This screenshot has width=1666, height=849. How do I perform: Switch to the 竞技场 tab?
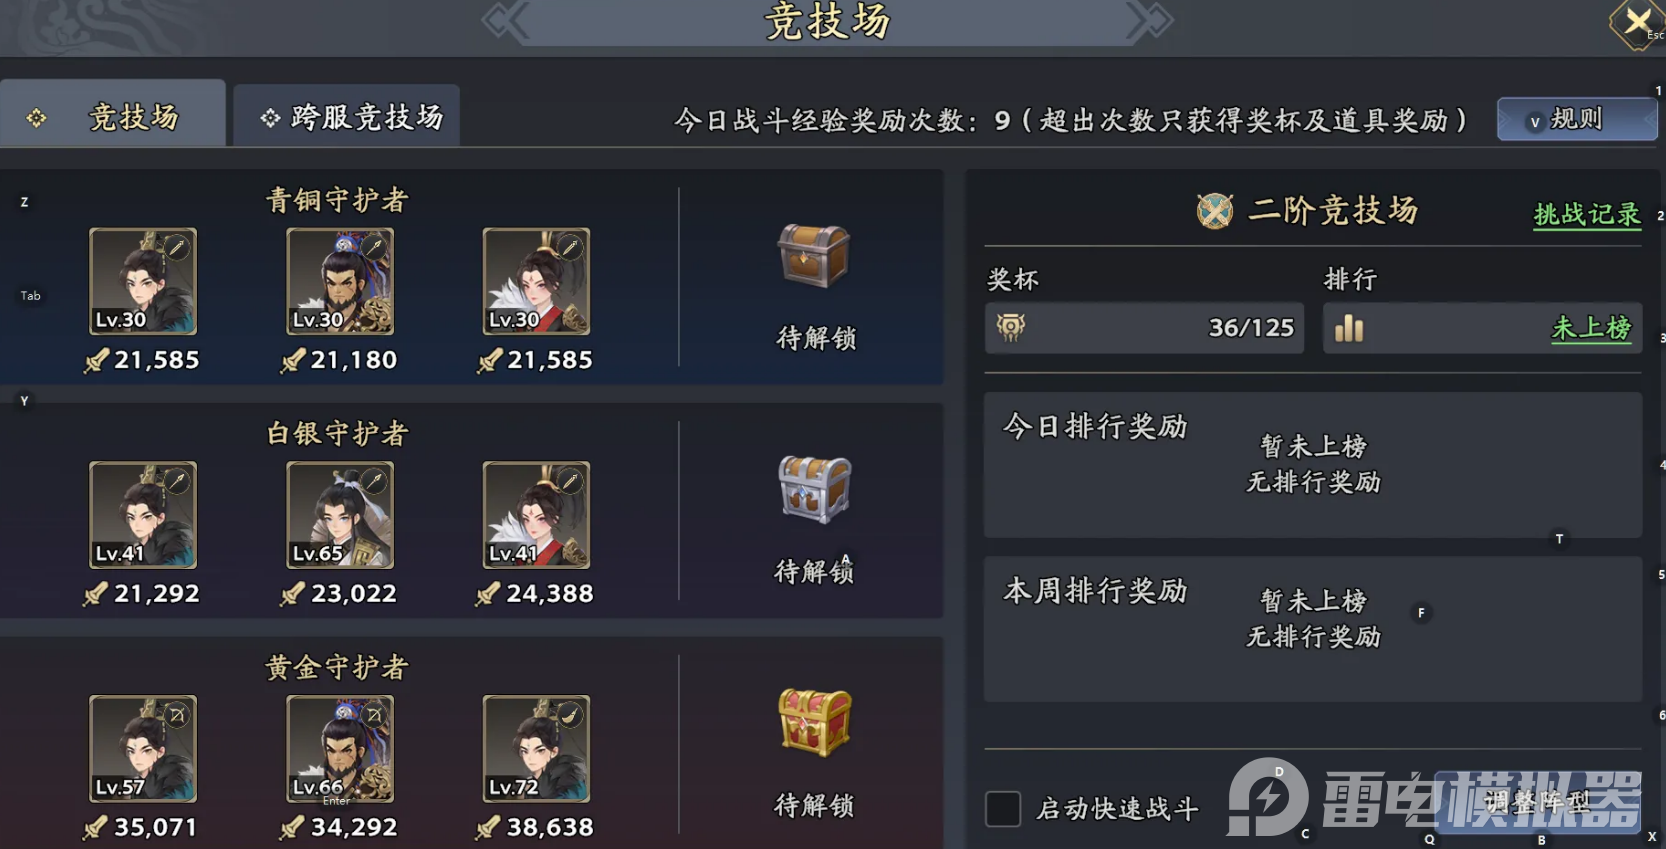pos(113,115)
